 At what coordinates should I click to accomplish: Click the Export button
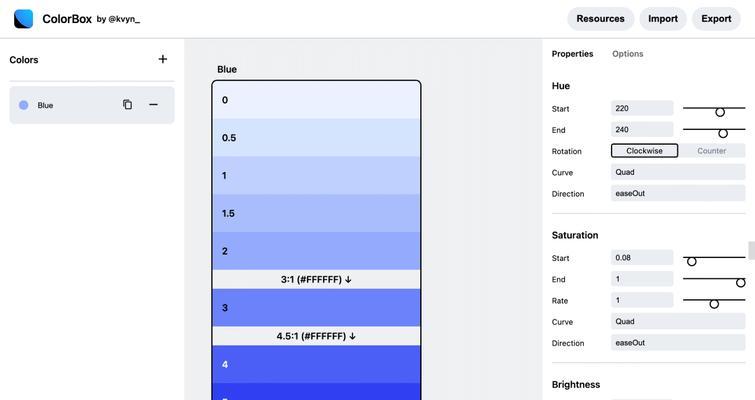[716, 19]
